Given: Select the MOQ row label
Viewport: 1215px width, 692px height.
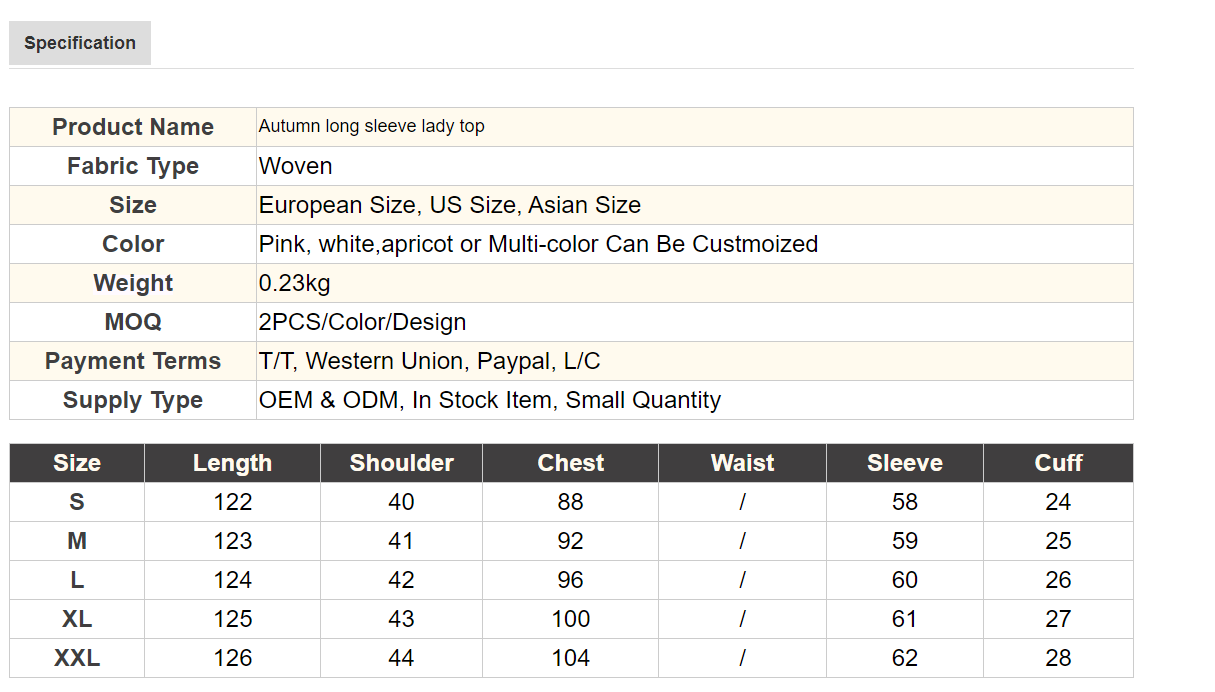Looking at the screenshot, I should click(x=133, y=322).
